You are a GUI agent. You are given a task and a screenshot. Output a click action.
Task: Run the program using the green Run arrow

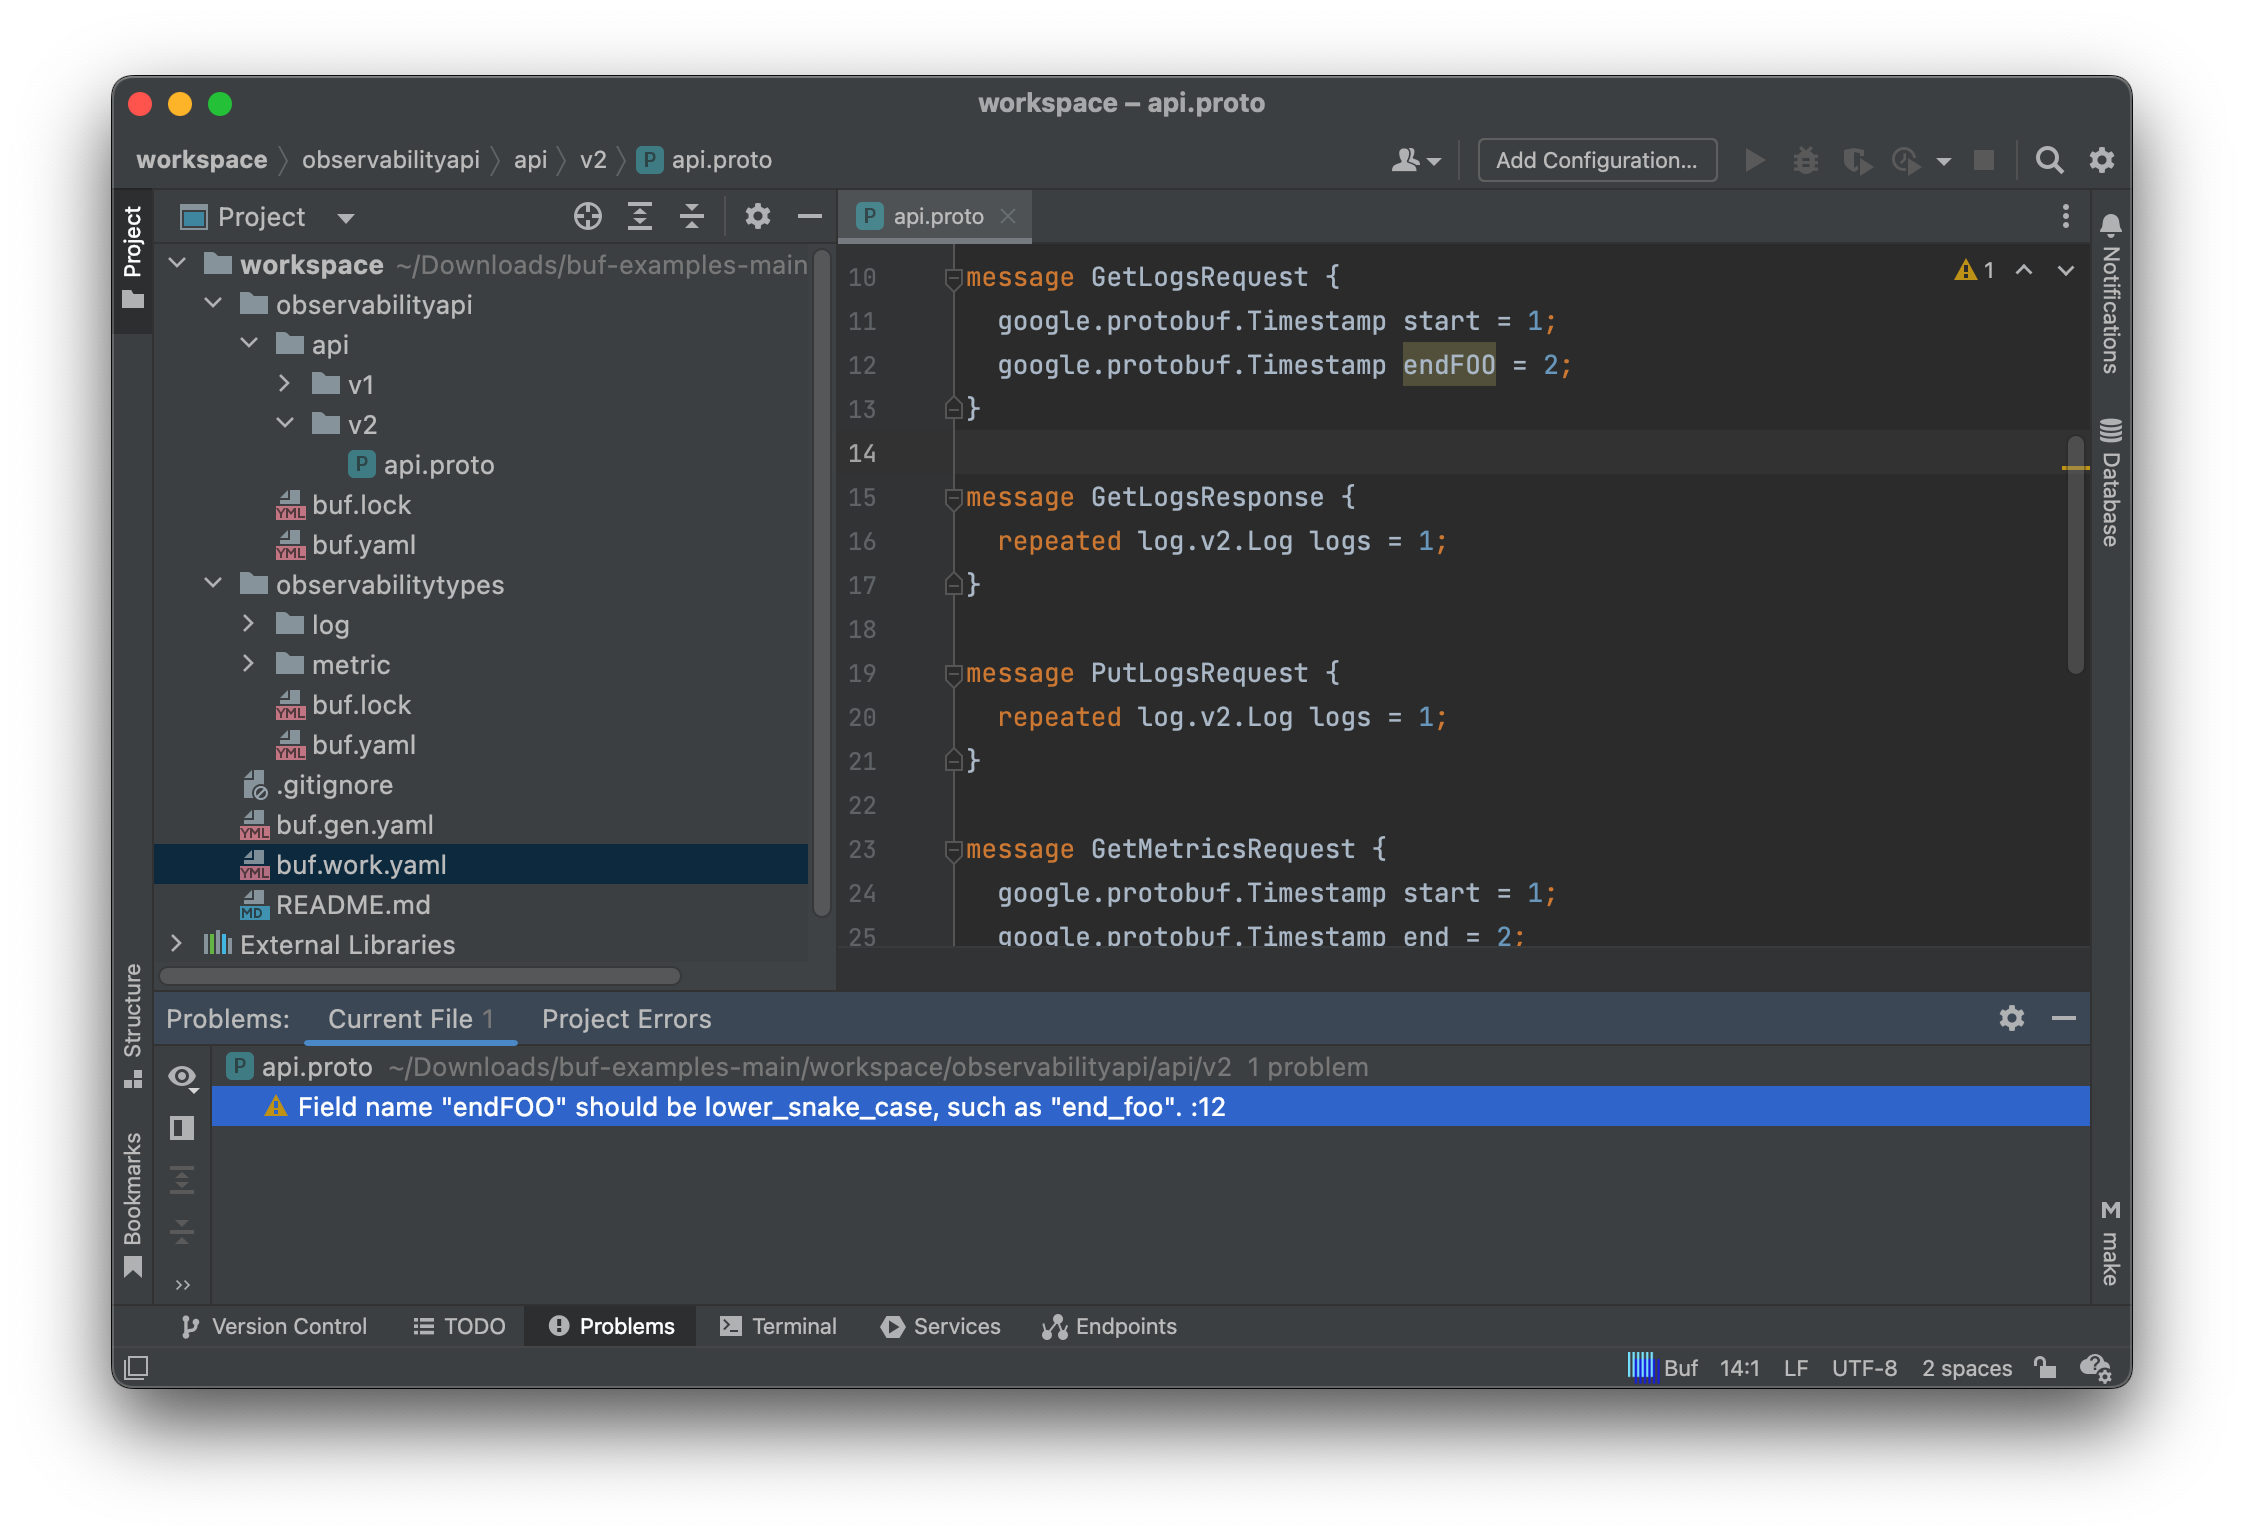pos(1754,160)
